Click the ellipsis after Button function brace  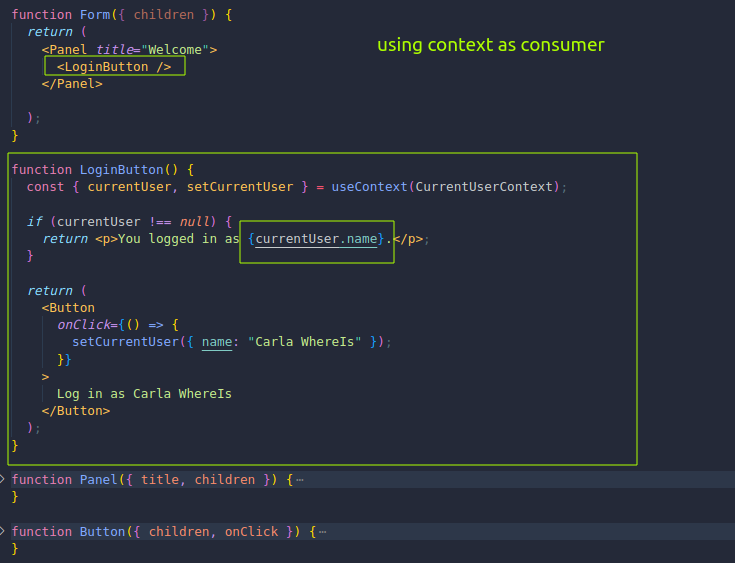point(322,532)
